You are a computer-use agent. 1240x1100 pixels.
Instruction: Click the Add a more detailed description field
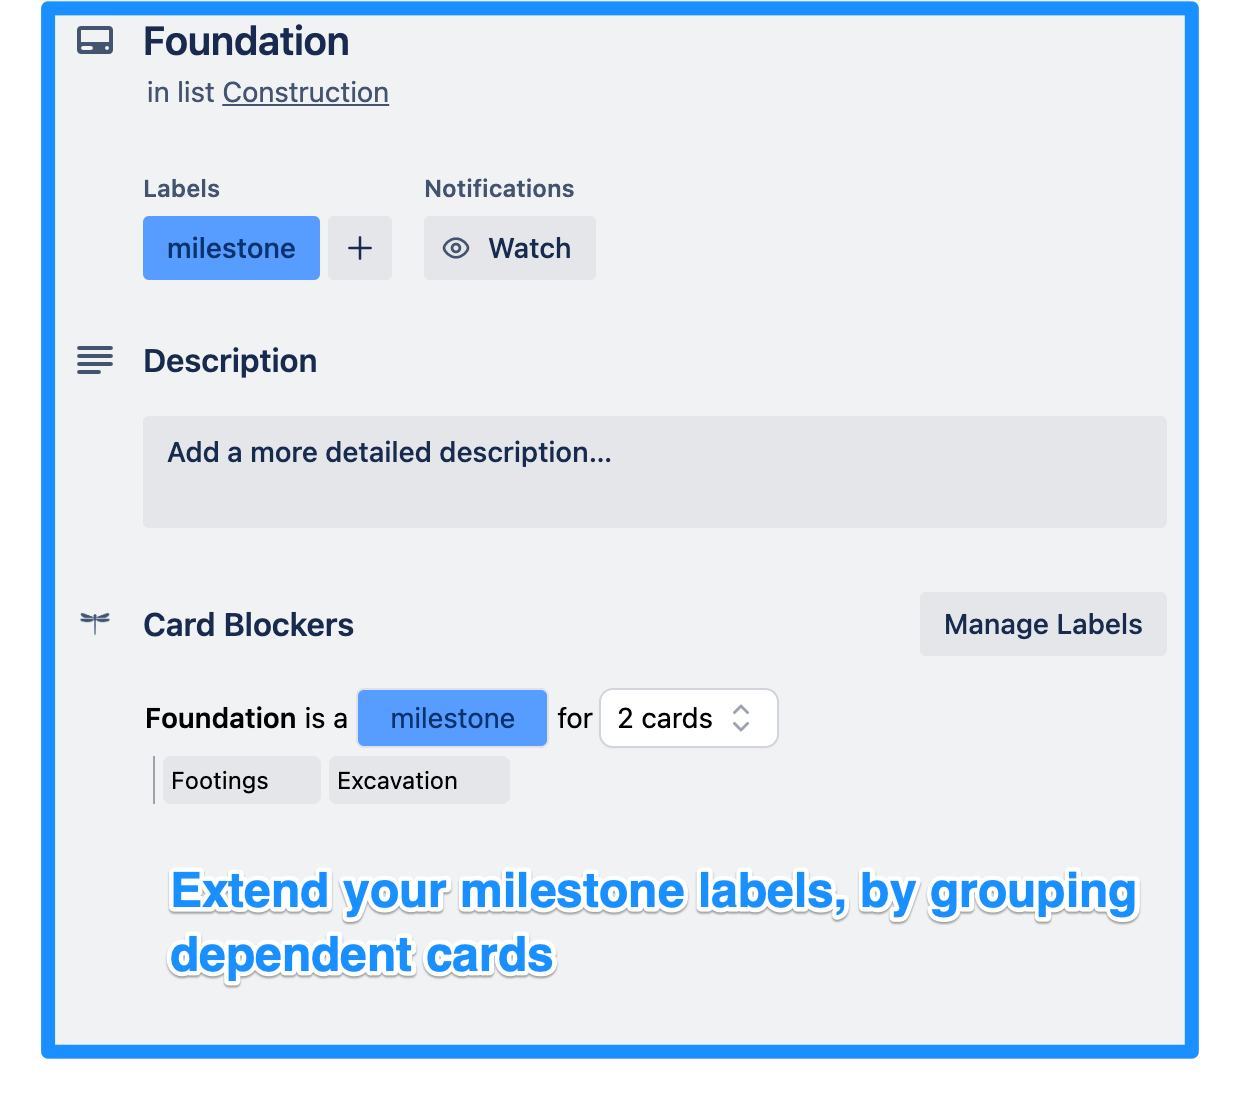(x=654, y=472)
